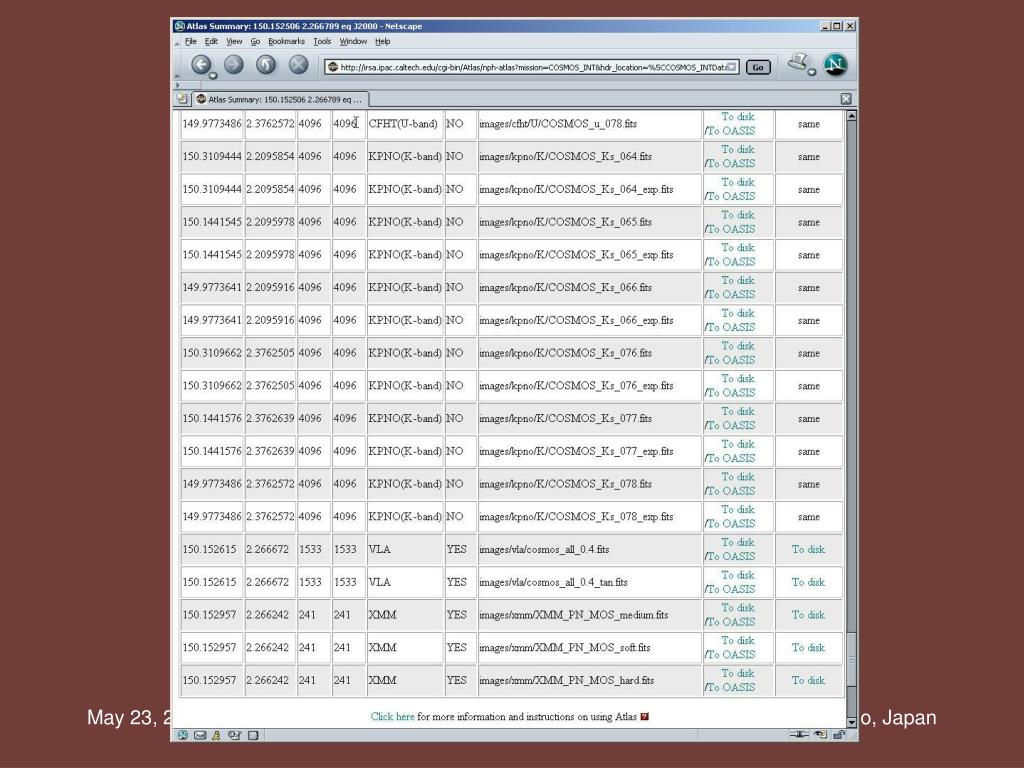Open Composer icon in the status bar
1024x768 pixels.
pos(234,735)
